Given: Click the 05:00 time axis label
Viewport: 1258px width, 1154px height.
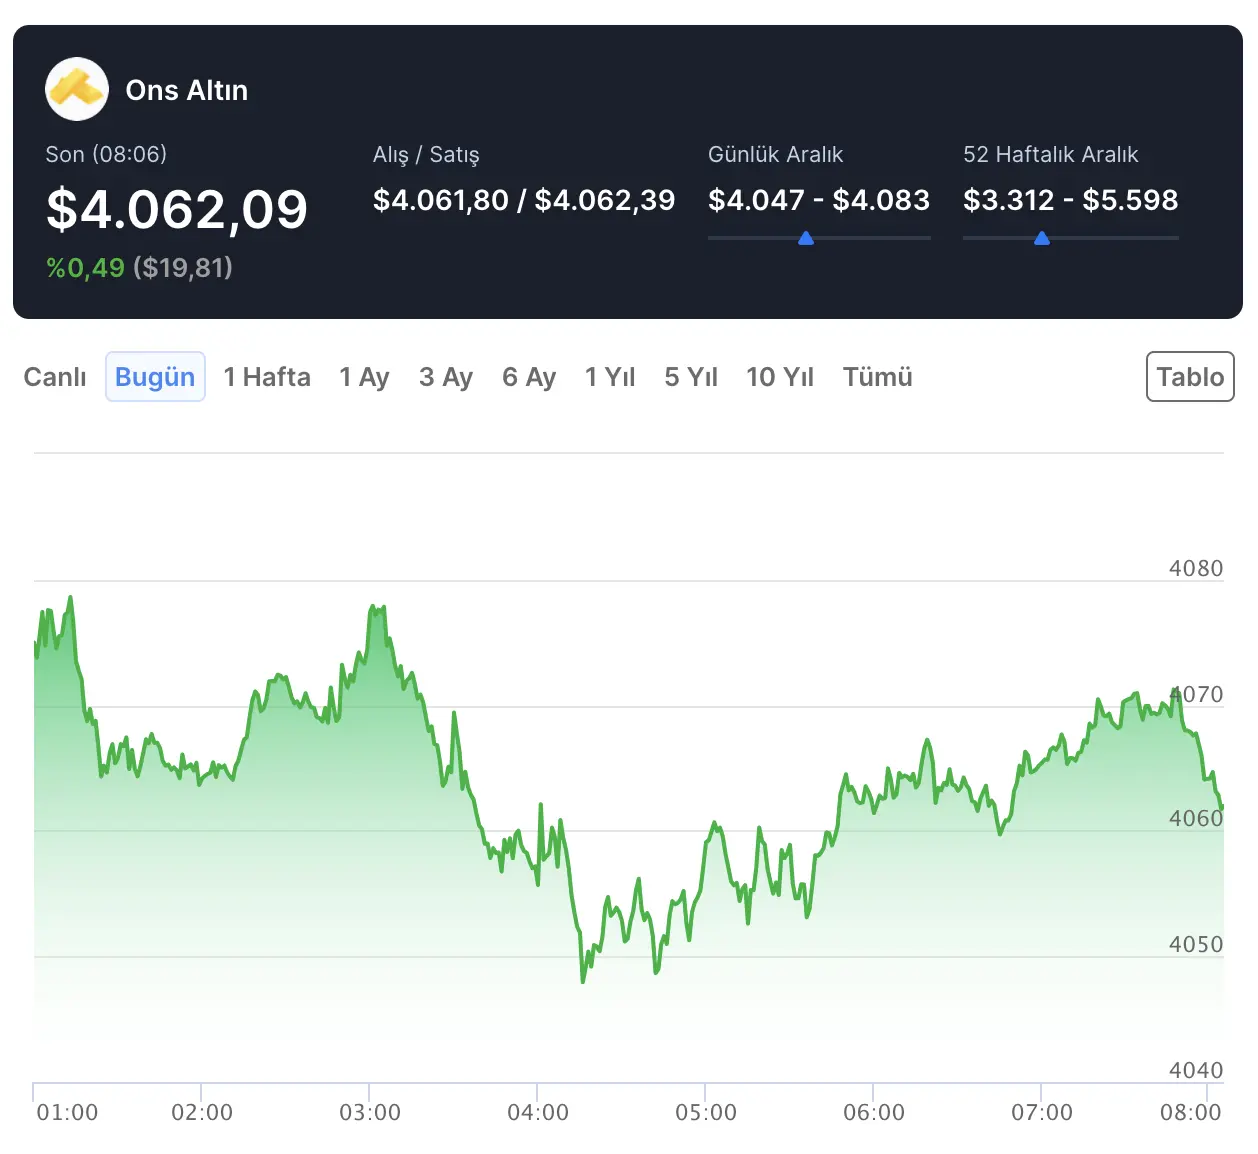Looking at the screenshot, I should click(x=706, y=1112).
